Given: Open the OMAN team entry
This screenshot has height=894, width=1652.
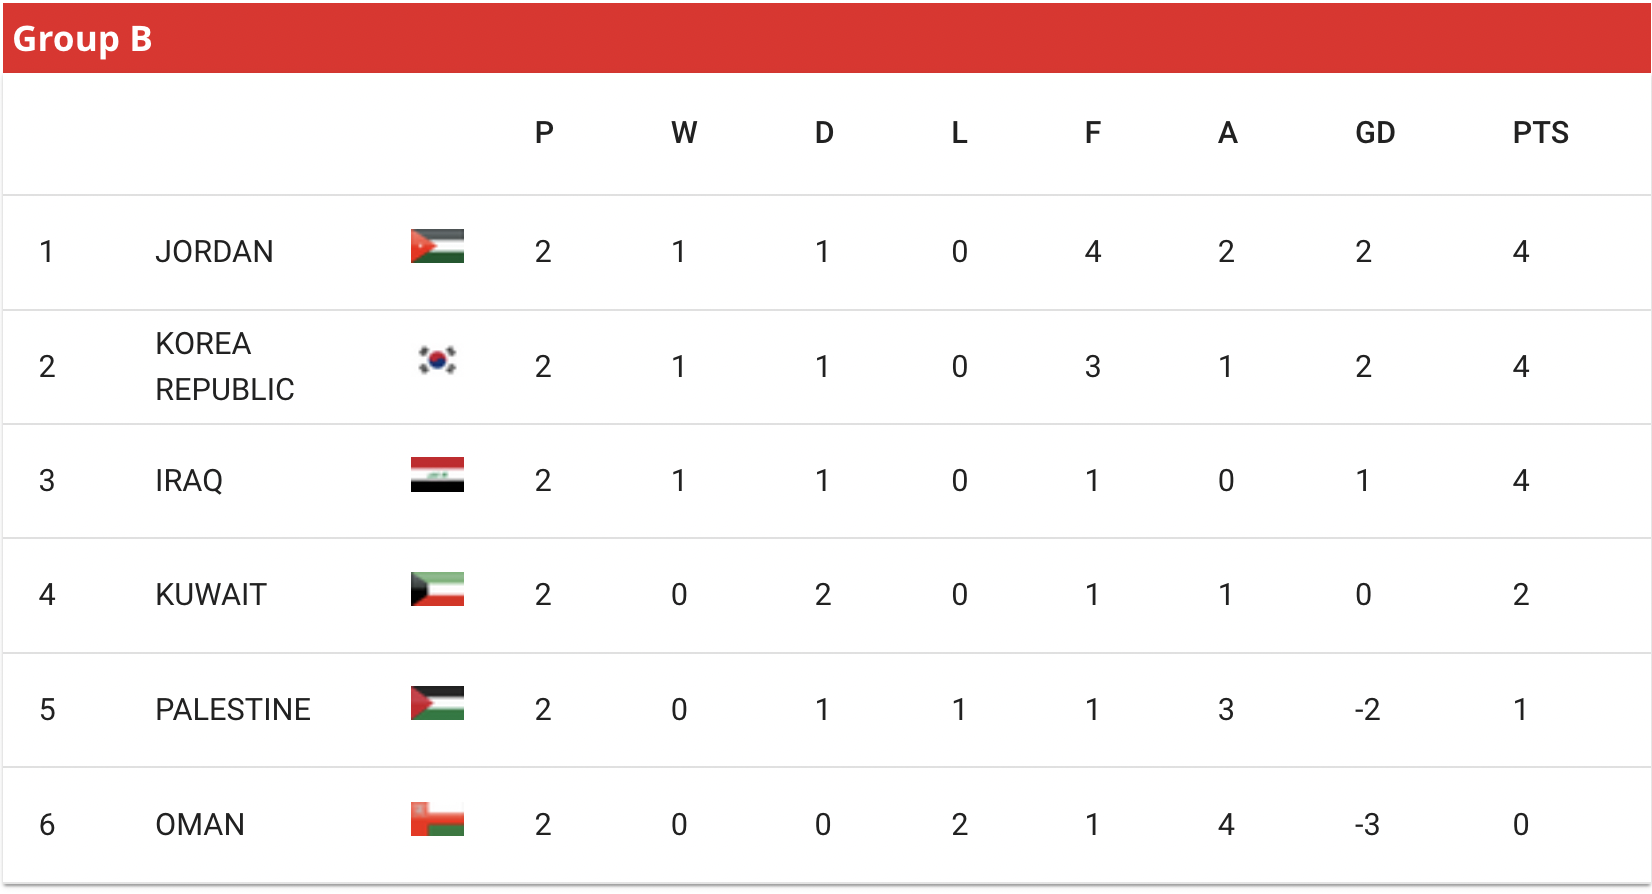Looking at the screenshot, I should click(x=200, y=824).
